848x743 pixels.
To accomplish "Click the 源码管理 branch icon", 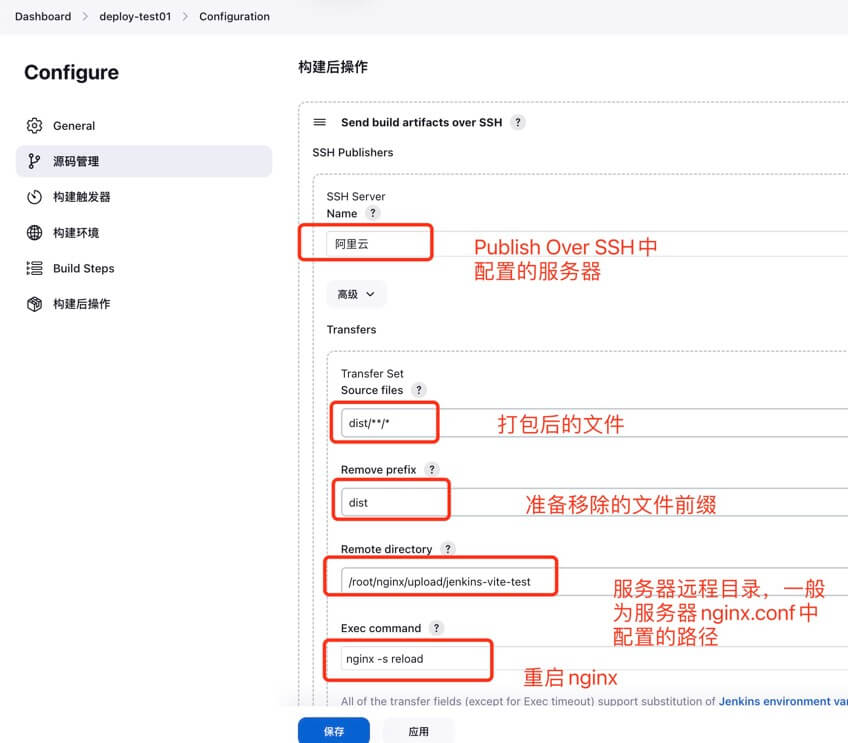I will 35,161.
